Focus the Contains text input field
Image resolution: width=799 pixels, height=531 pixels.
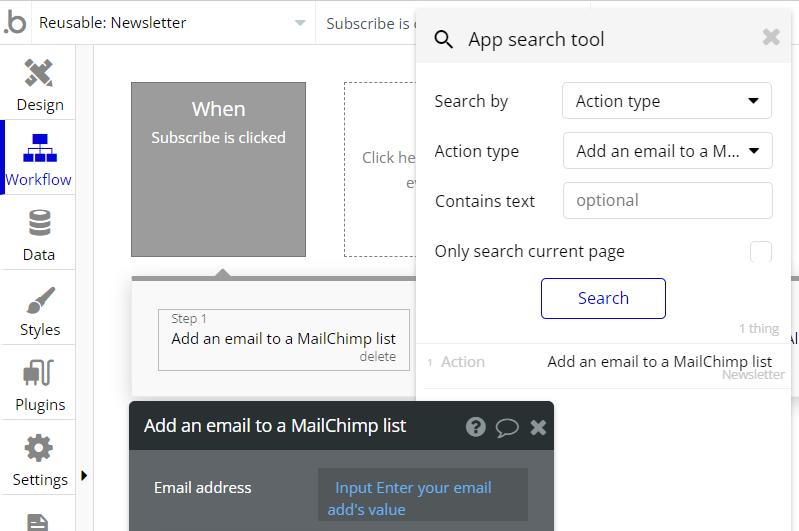pyautogui.click(x=668, y=201)
